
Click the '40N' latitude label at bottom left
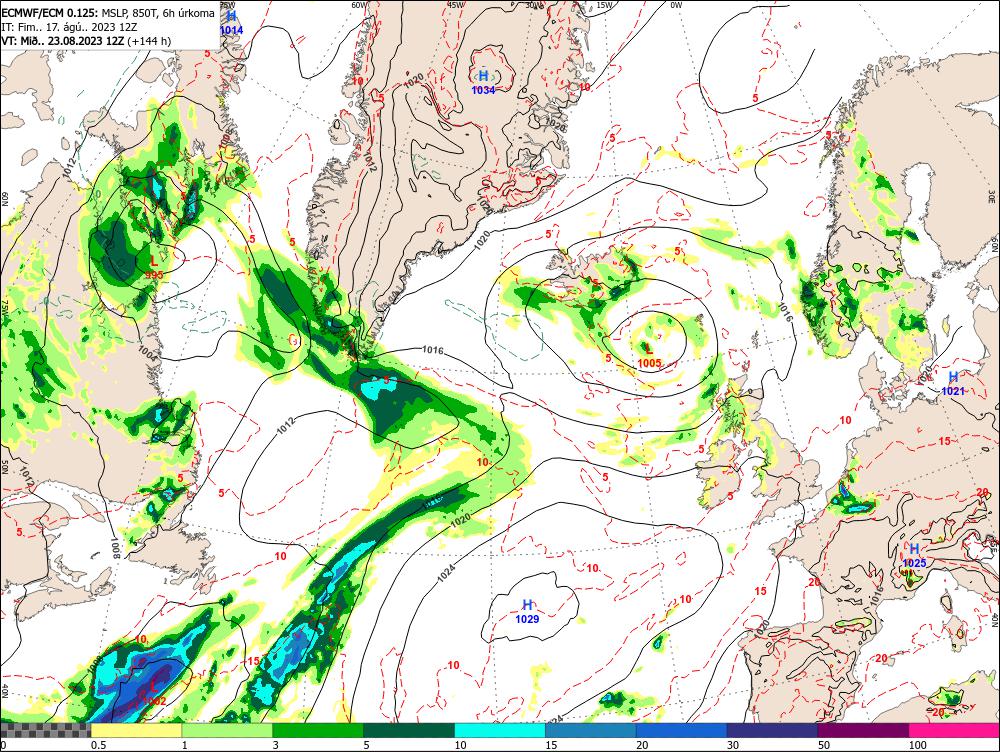tap(4, 692)
